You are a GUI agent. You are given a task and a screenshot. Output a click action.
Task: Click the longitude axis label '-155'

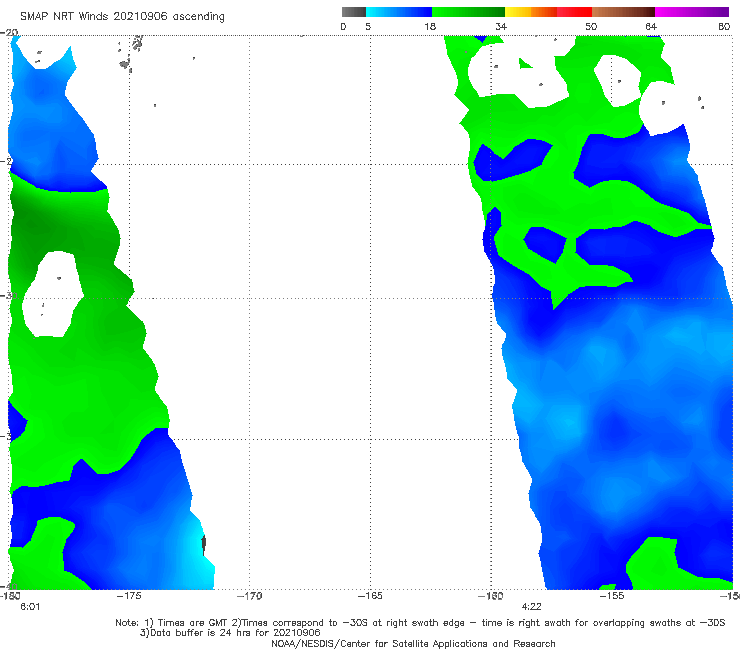pos(612,596)
